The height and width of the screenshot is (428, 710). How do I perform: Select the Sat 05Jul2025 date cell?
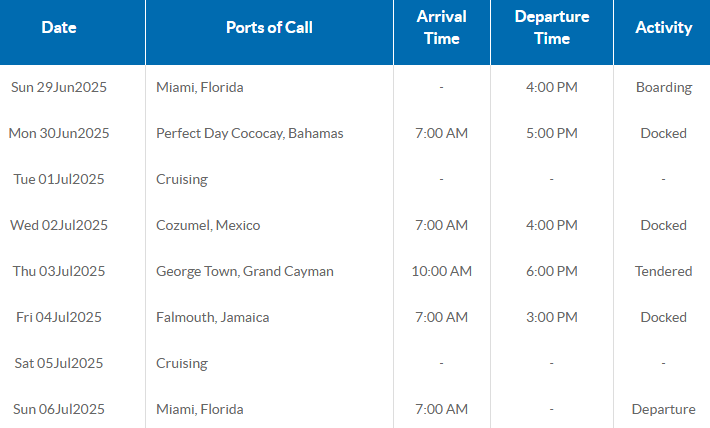(59, 363)
